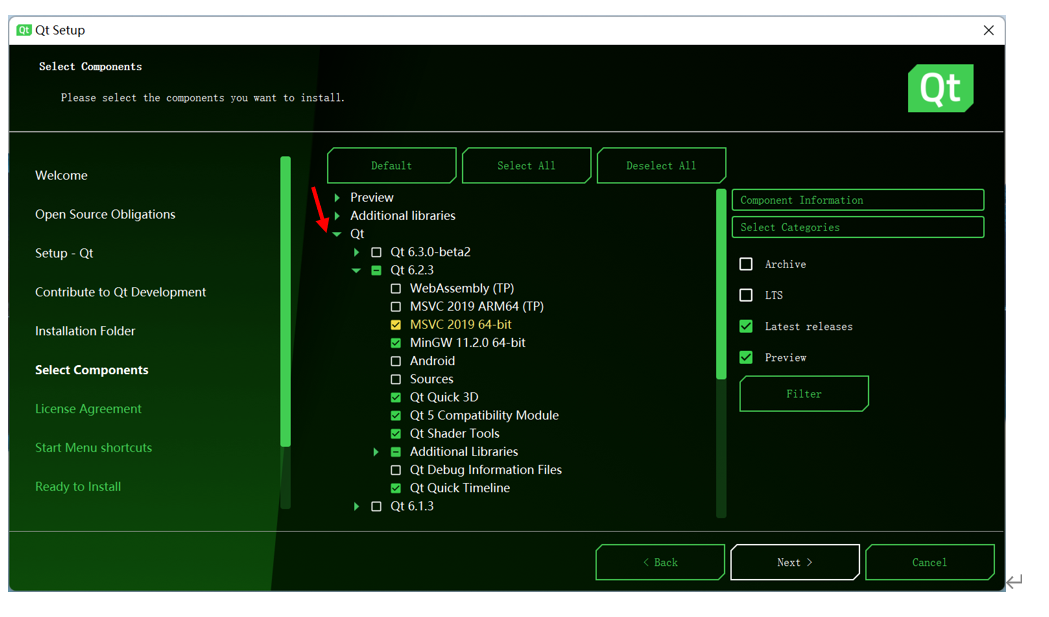This screenshot has width=1049, height=617.
Task: Toggle Additional Libraries partial checkbox
Action: (395, 452)
